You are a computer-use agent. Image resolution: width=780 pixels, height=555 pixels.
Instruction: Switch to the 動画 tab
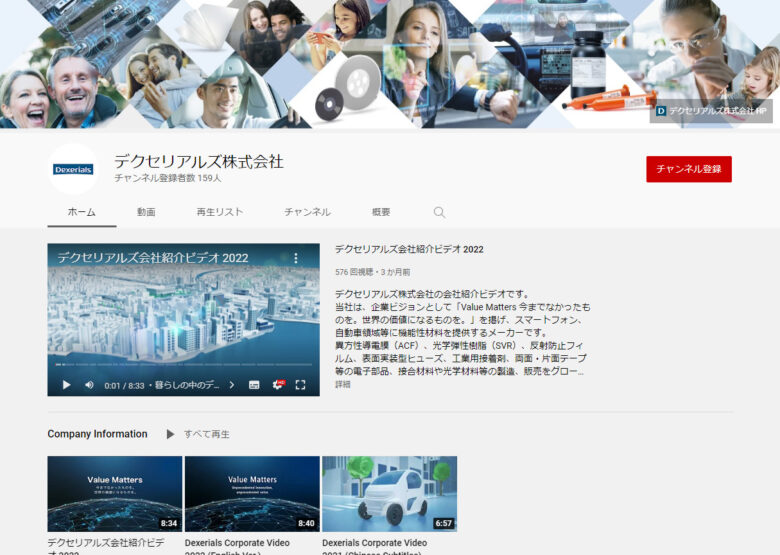tap(146, 212)
